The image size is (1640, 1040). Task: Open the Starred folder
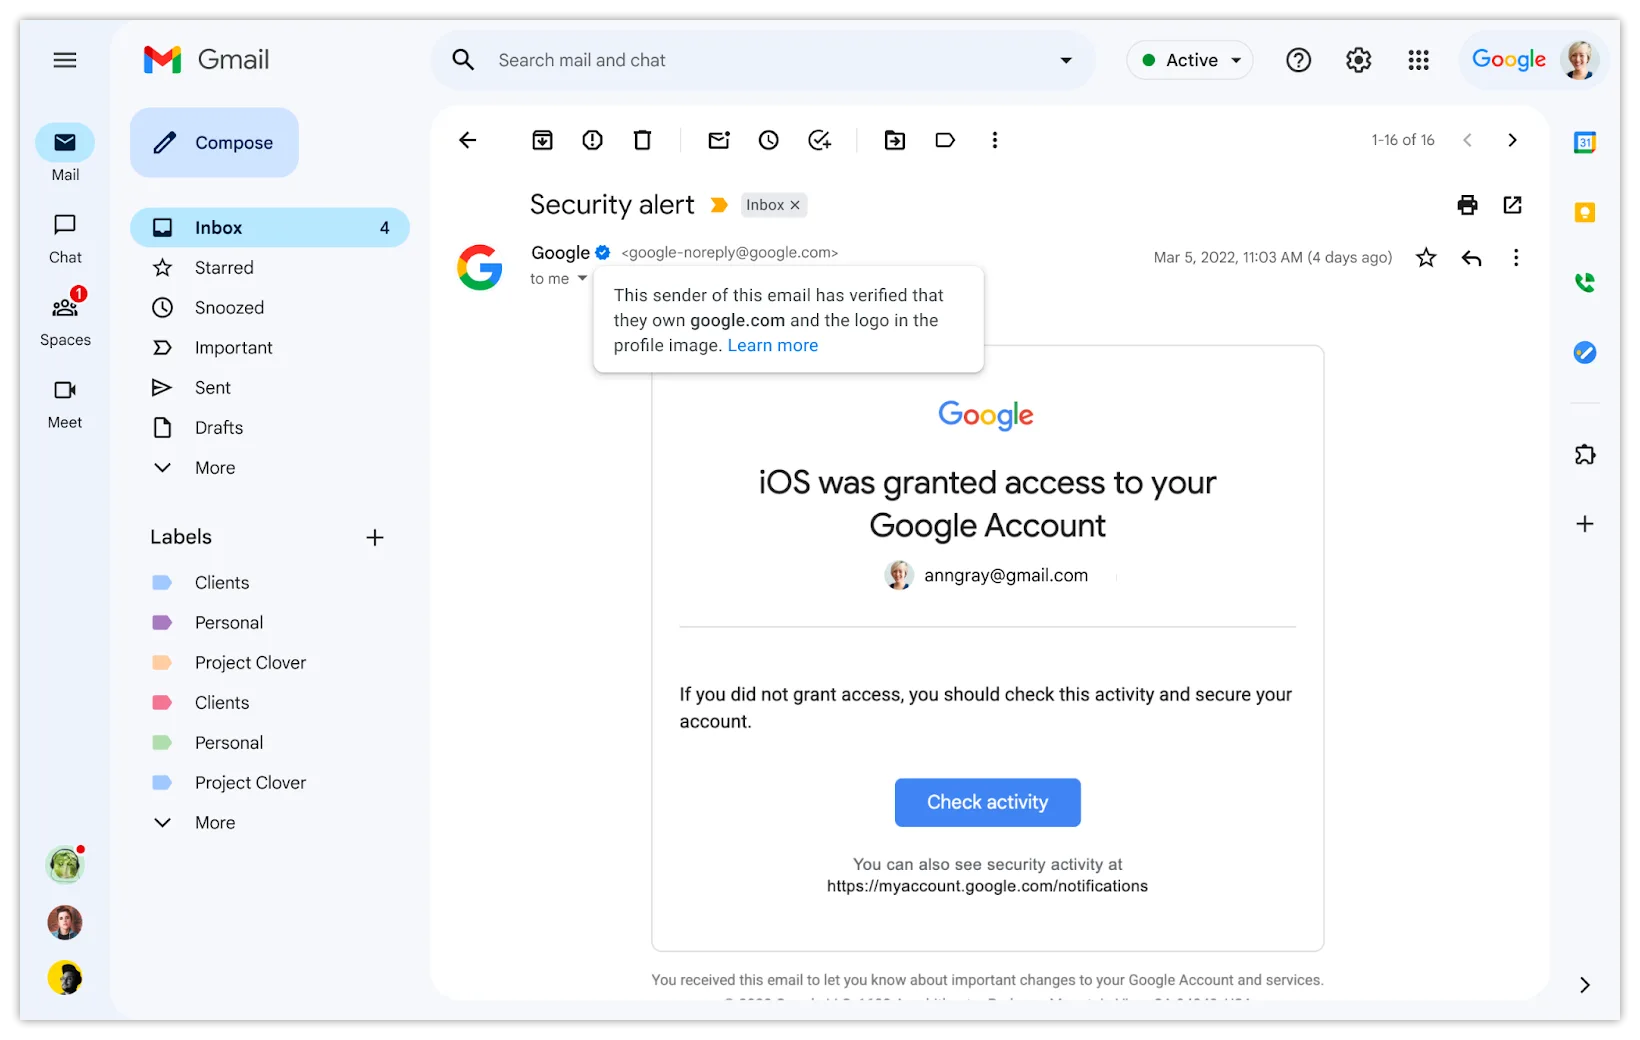[224, 268]
